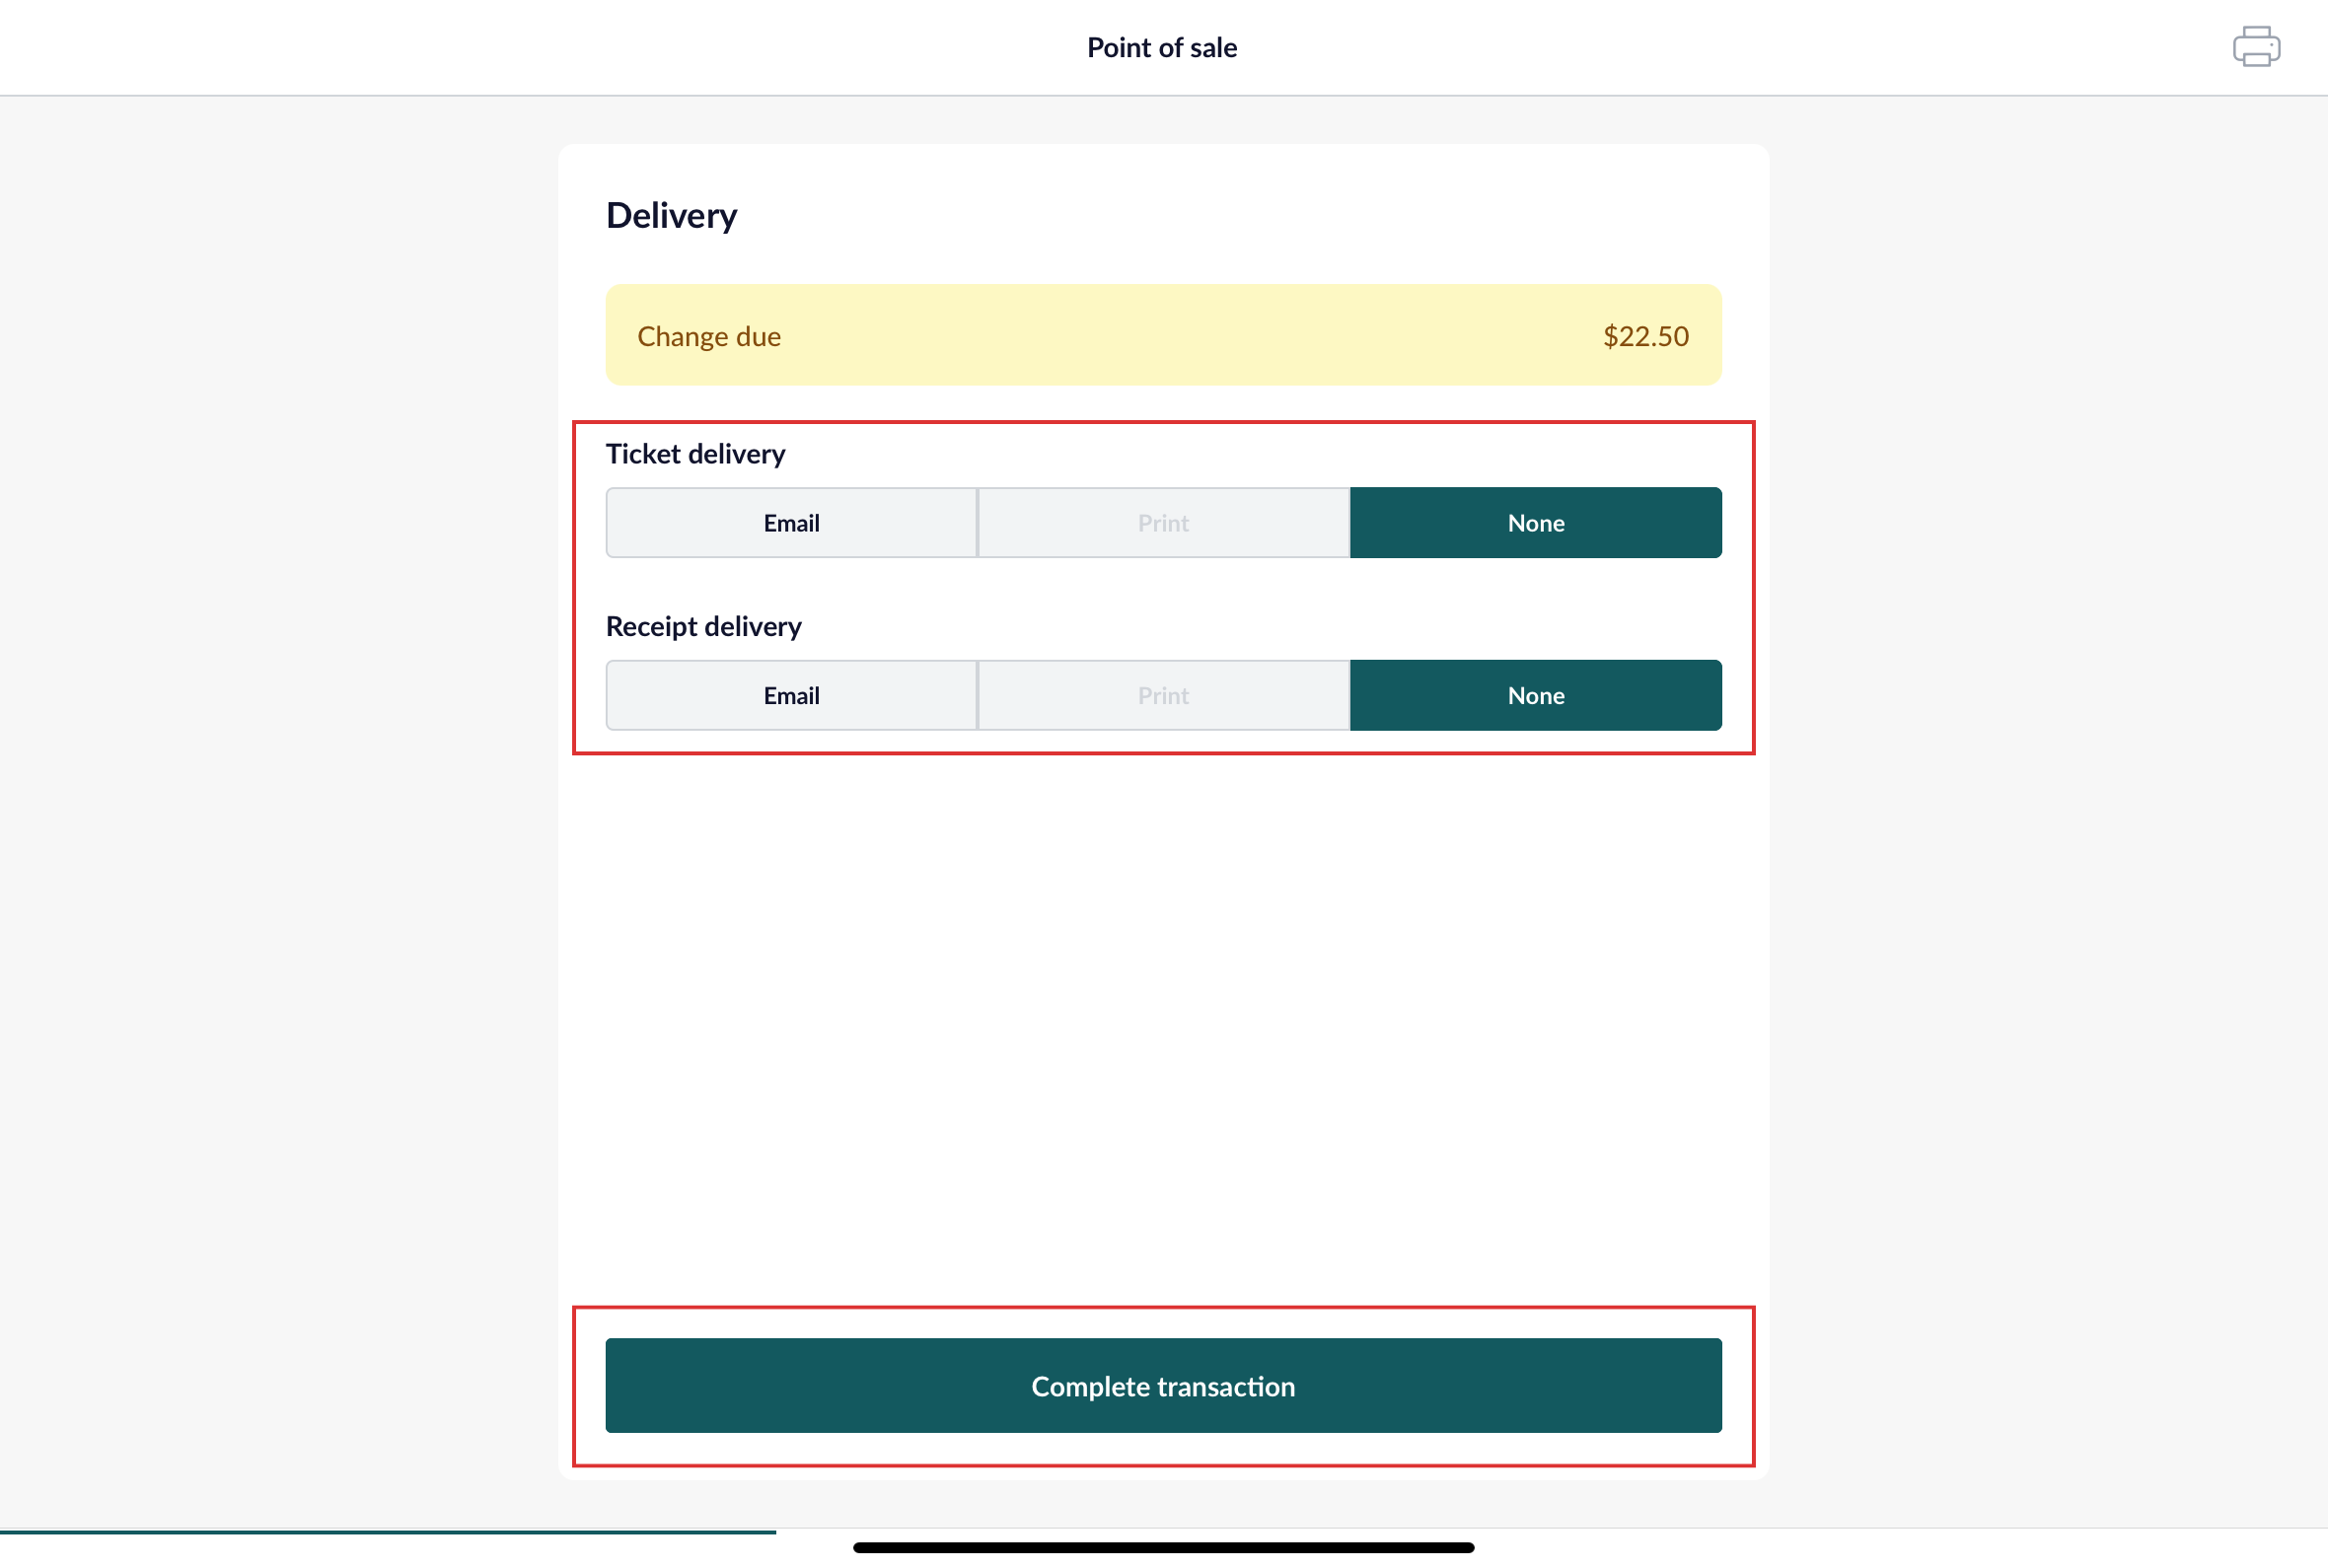Screen dimensions: 2328x1568
Task: Tap the $22.50 change amount
Action: [1646, 336]
